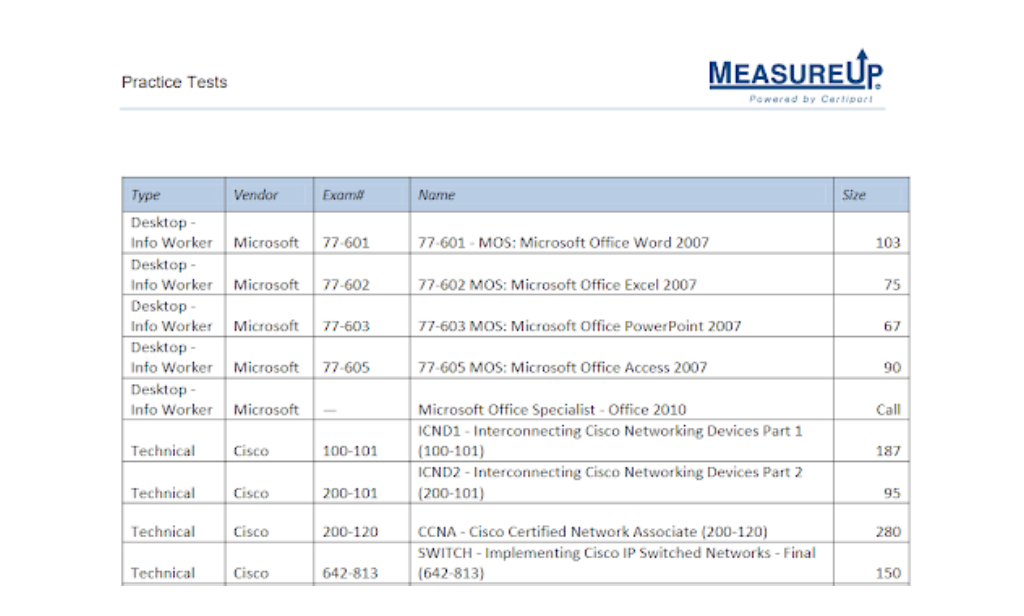Select name "77-601 - MOS: Microsoft Office Word 2007"
The image size is (1024, 616).
point(564,243)
